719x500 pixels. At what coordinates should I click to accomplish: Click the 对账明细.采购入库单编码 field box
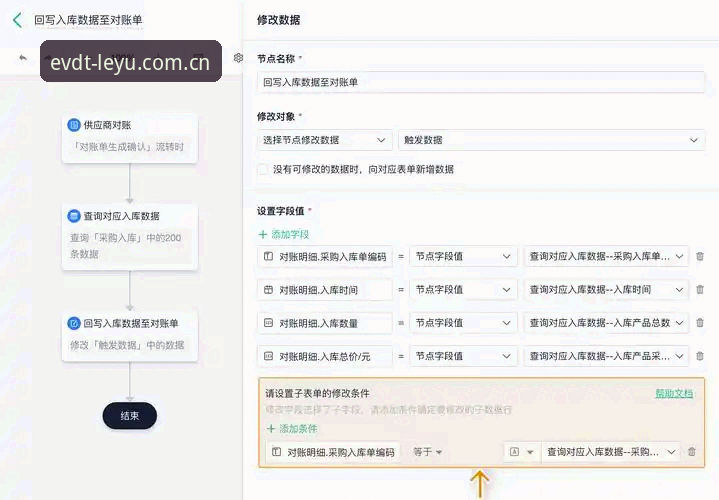[325, 256]
